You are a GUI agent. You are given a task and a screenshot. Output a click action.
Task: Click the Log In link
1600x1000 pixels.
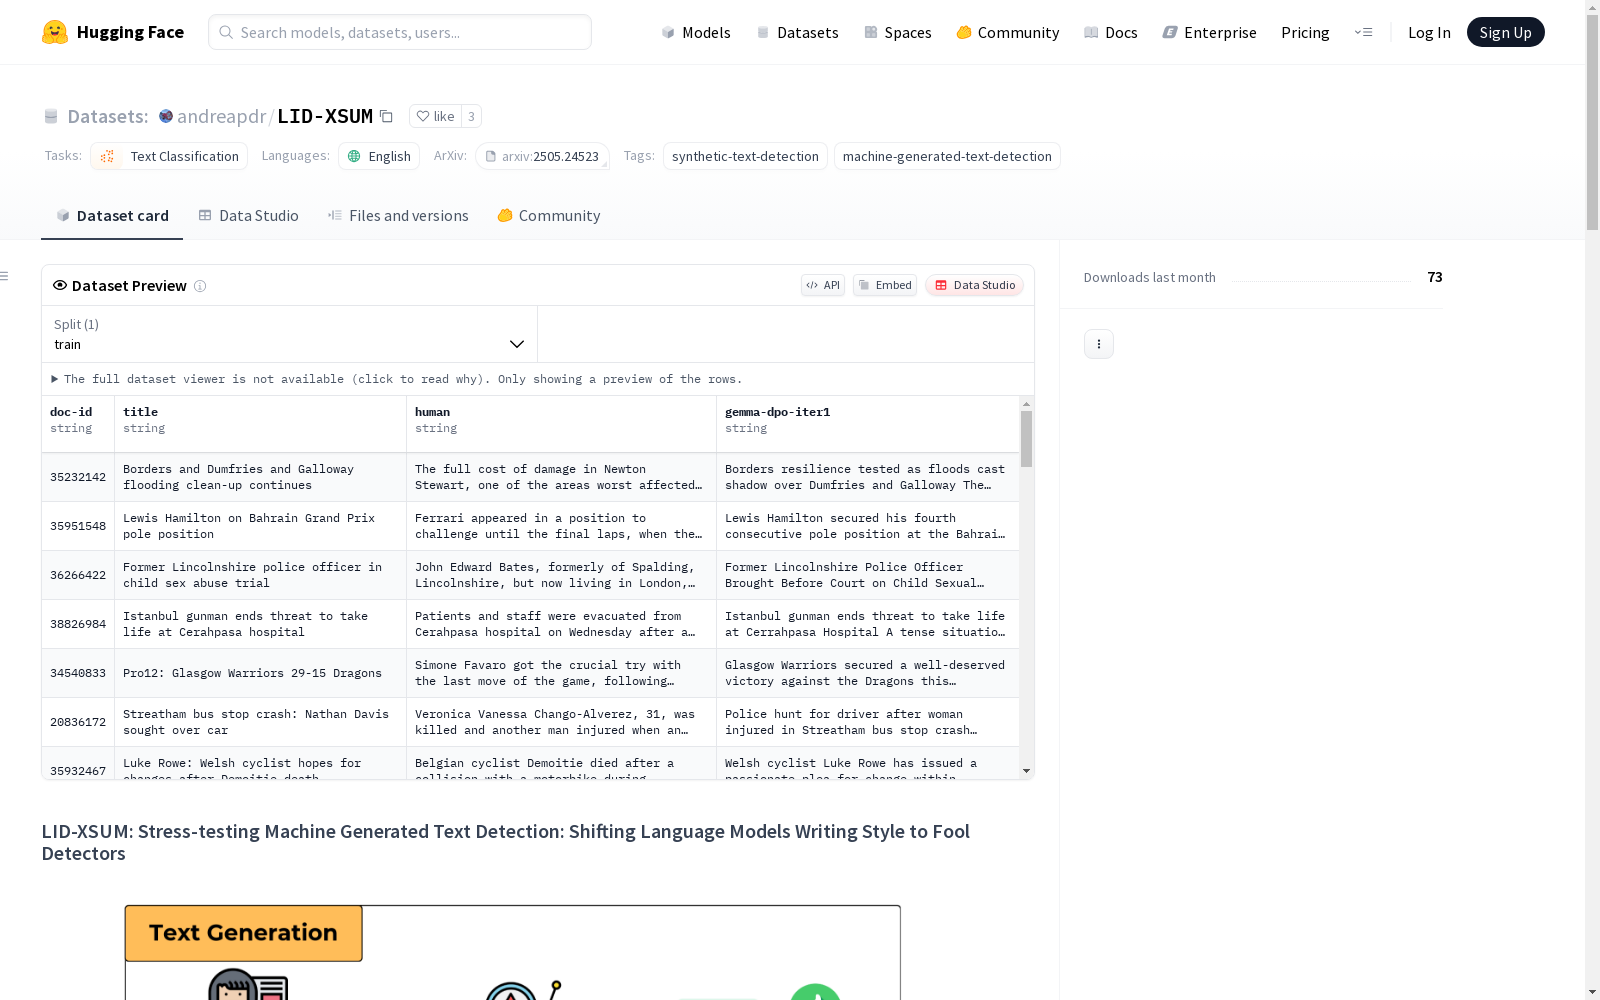1429,32
